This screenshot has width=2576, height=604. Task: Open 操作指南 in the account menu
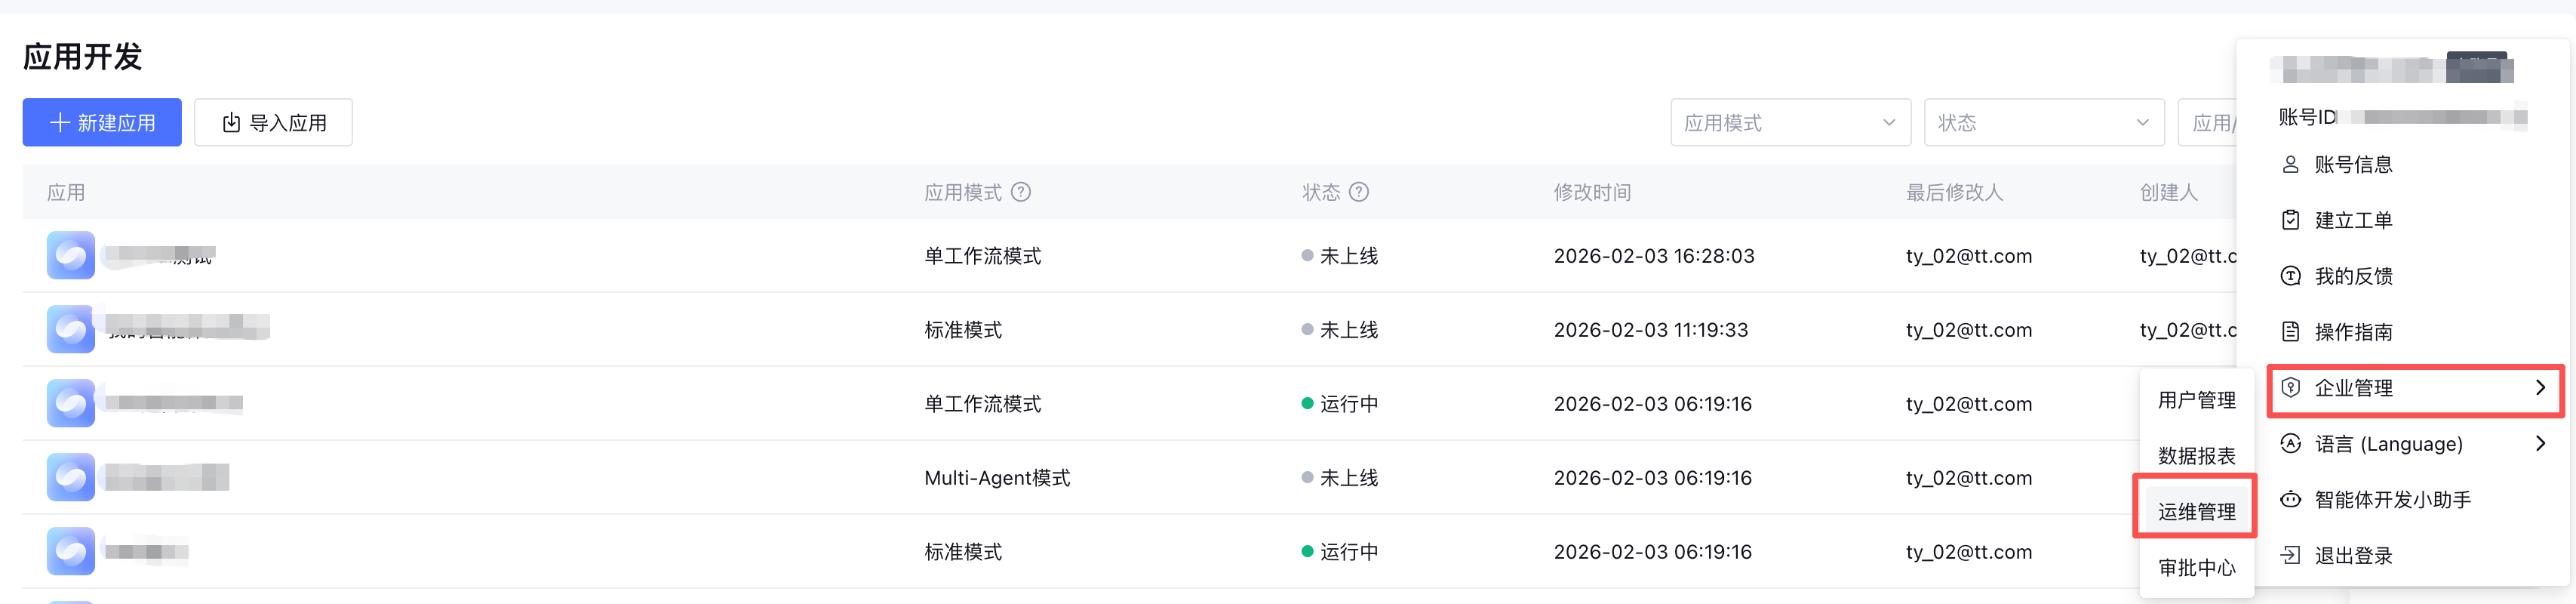tap(2352, 332)
